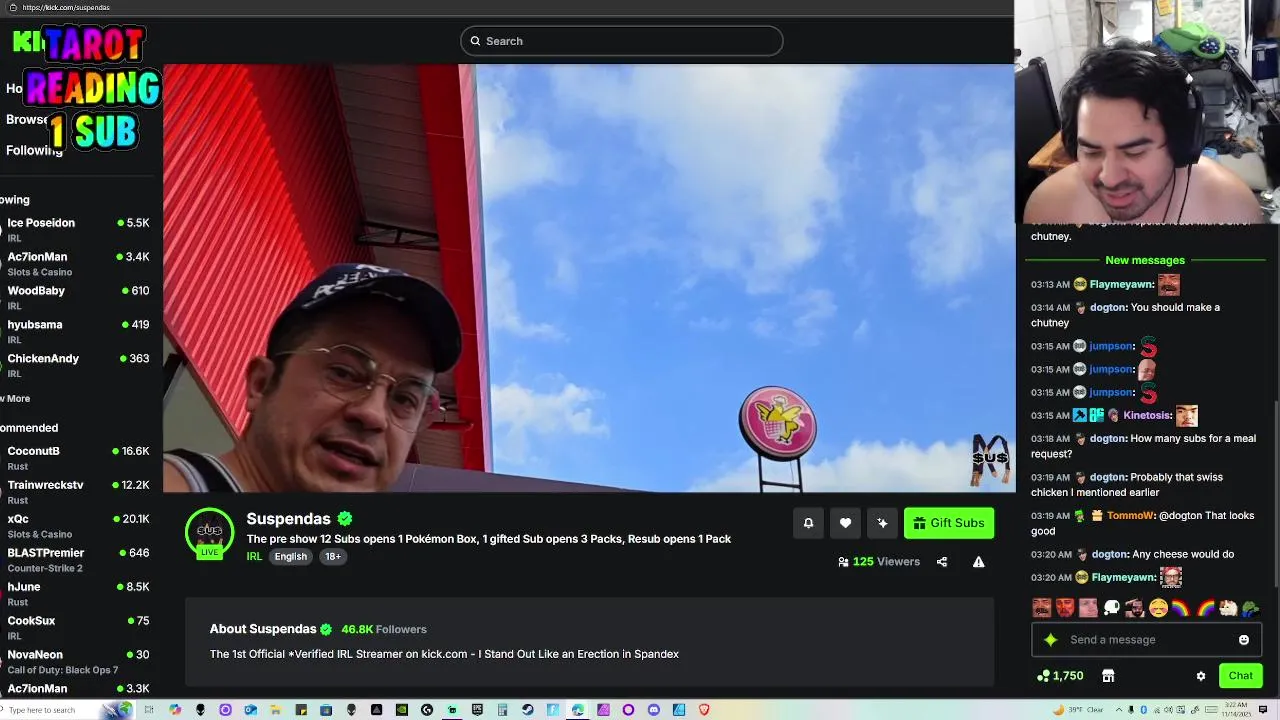Select the thought bubble quick emote
The image size is (1280, 720).
1111,607
